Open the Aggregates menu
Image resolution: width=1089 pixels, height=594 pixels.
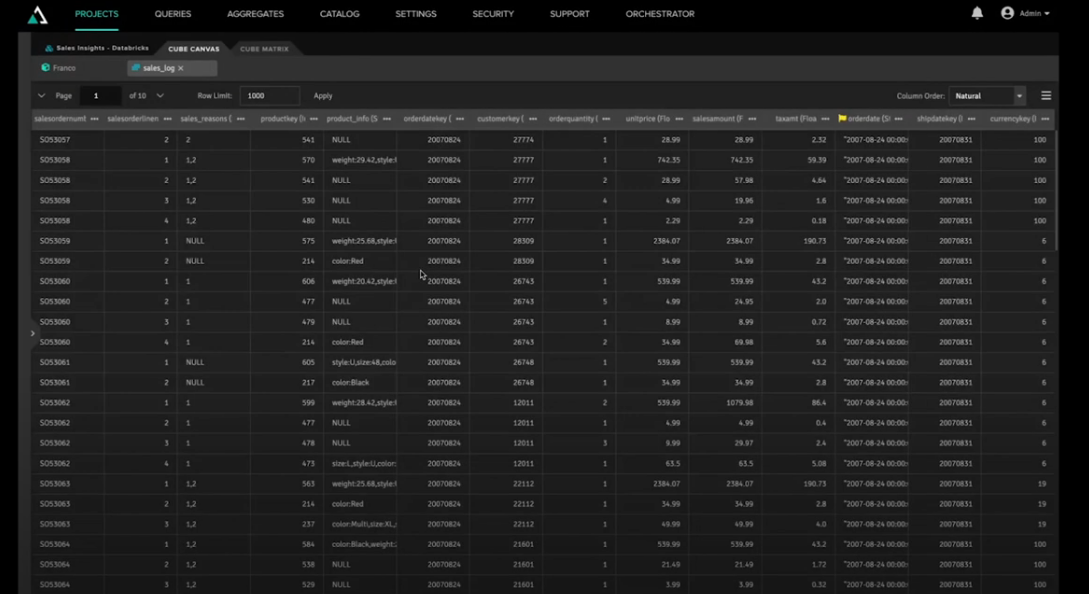256,14
